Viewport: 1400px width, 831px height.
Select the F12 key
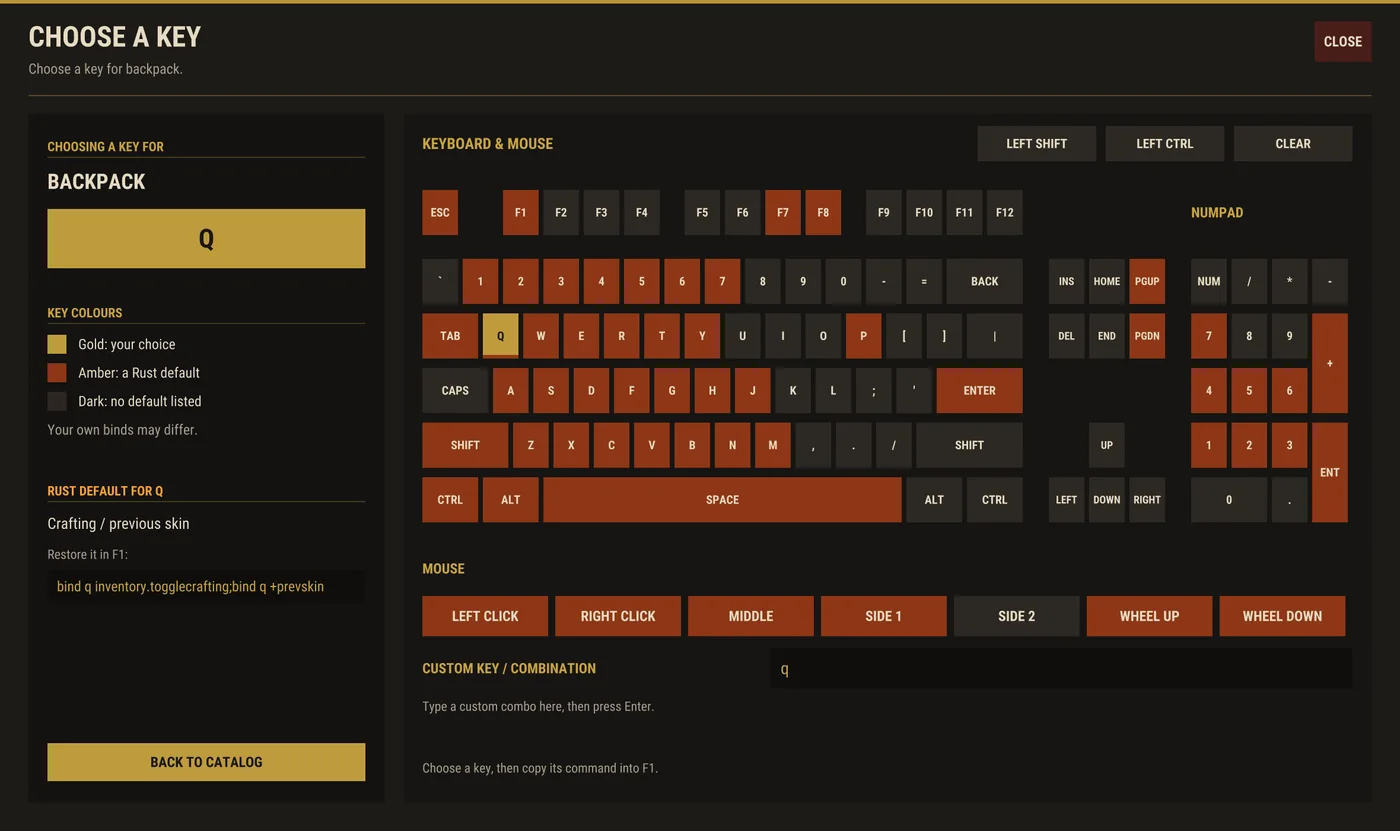(x=1004, y=212)
